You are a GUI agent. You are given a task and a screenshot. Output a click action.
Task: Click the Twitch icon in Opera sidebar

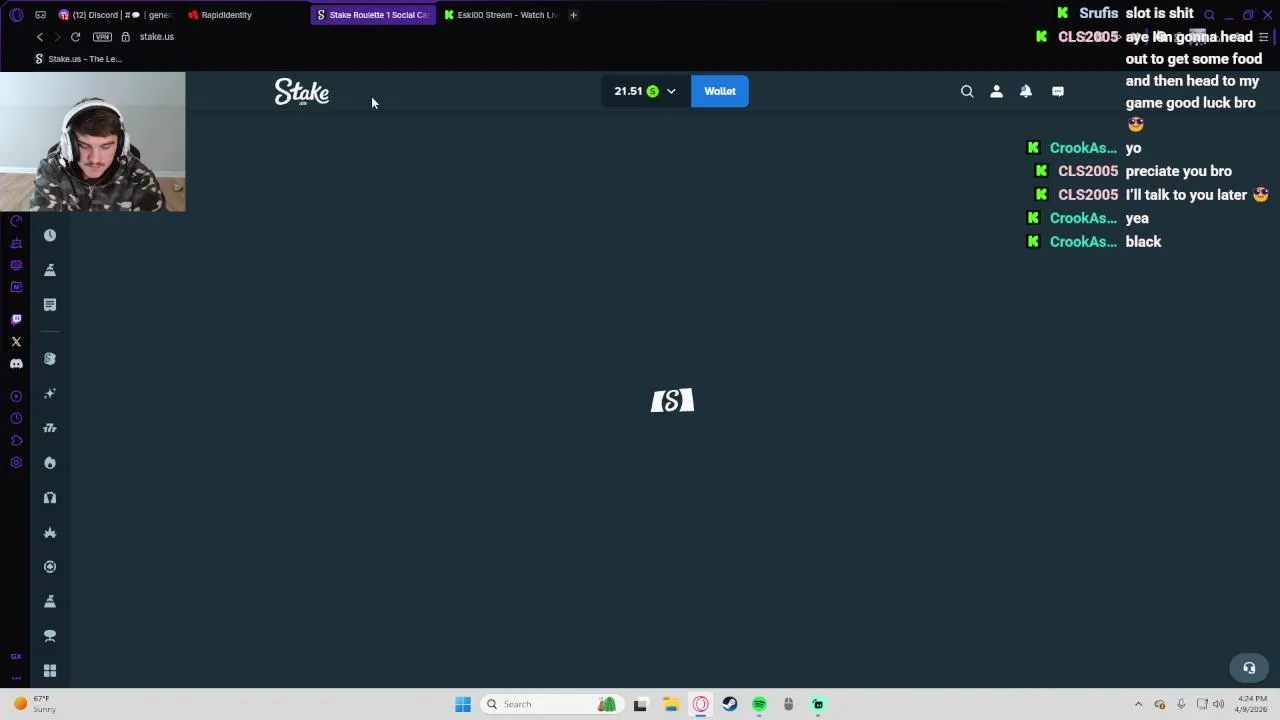click(x=16, y=319)
